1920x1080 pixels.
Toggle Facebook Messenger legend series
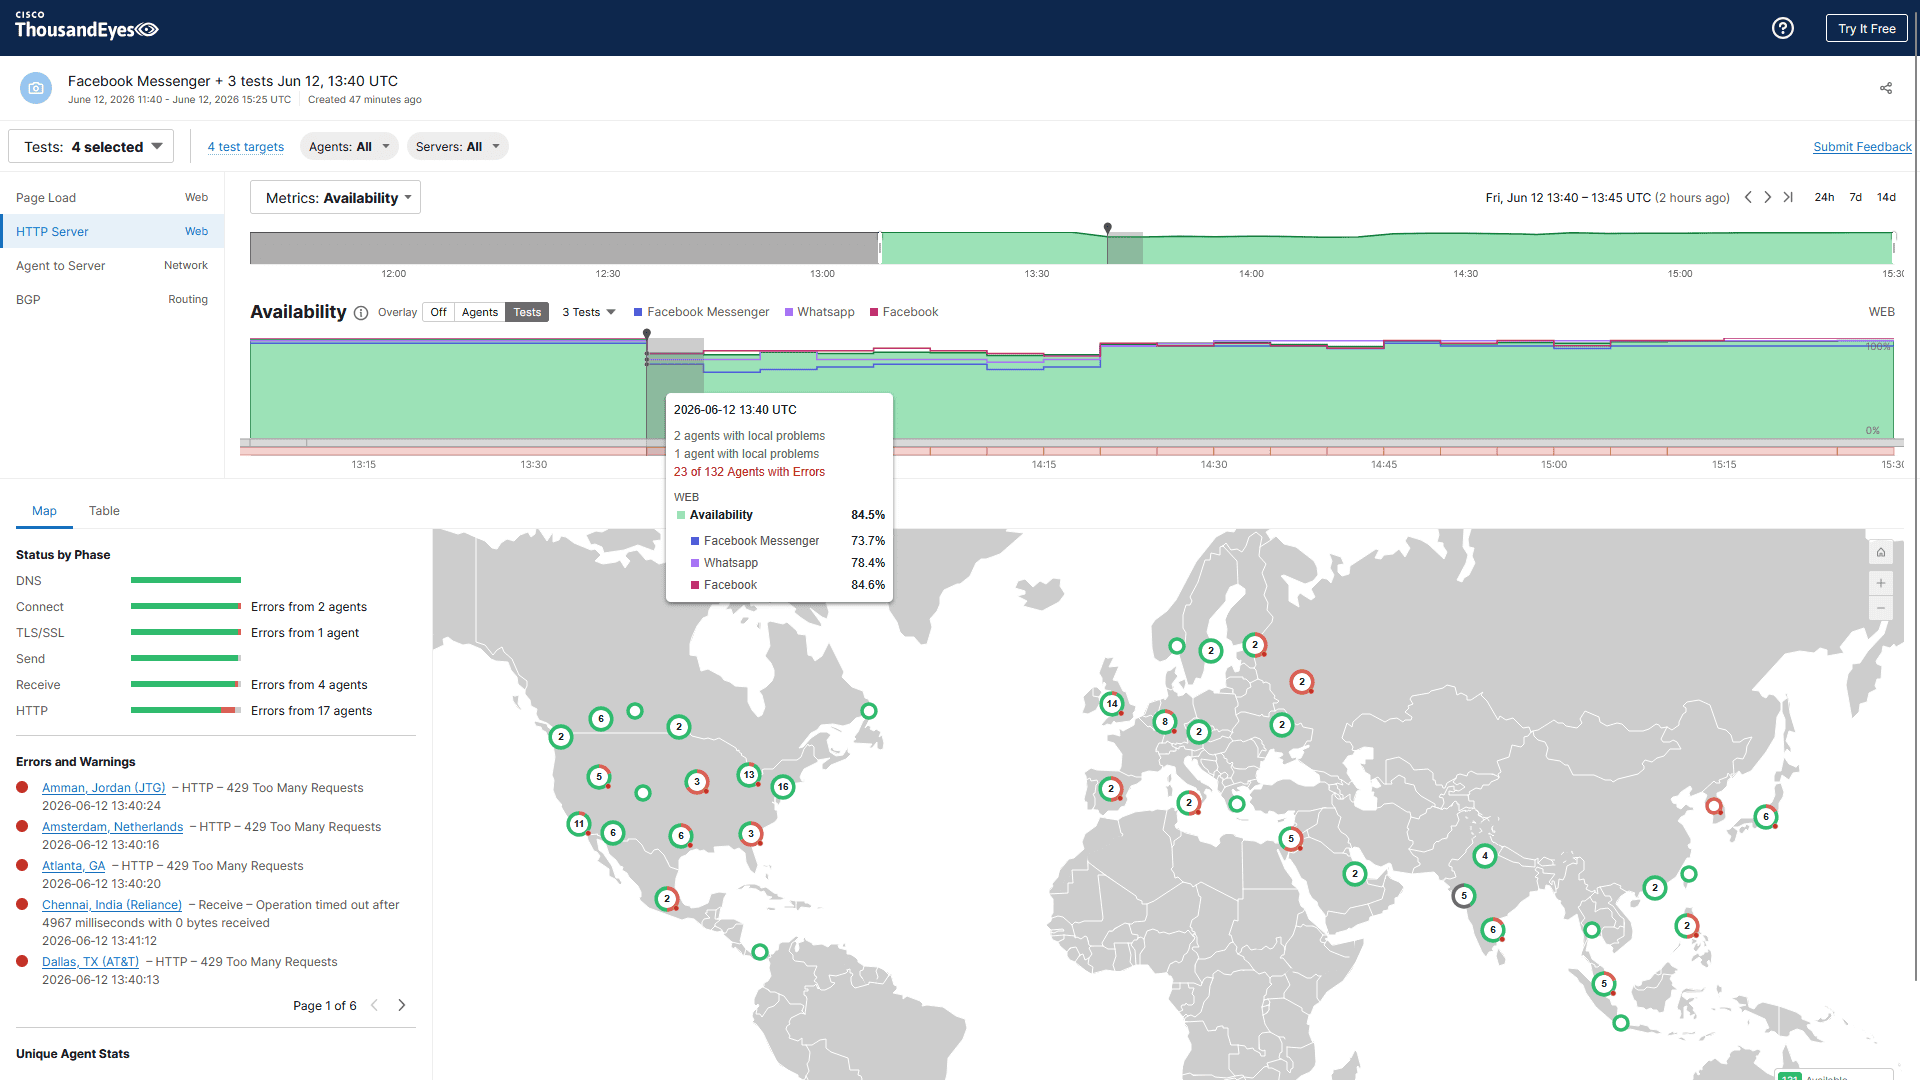(702, 312)
